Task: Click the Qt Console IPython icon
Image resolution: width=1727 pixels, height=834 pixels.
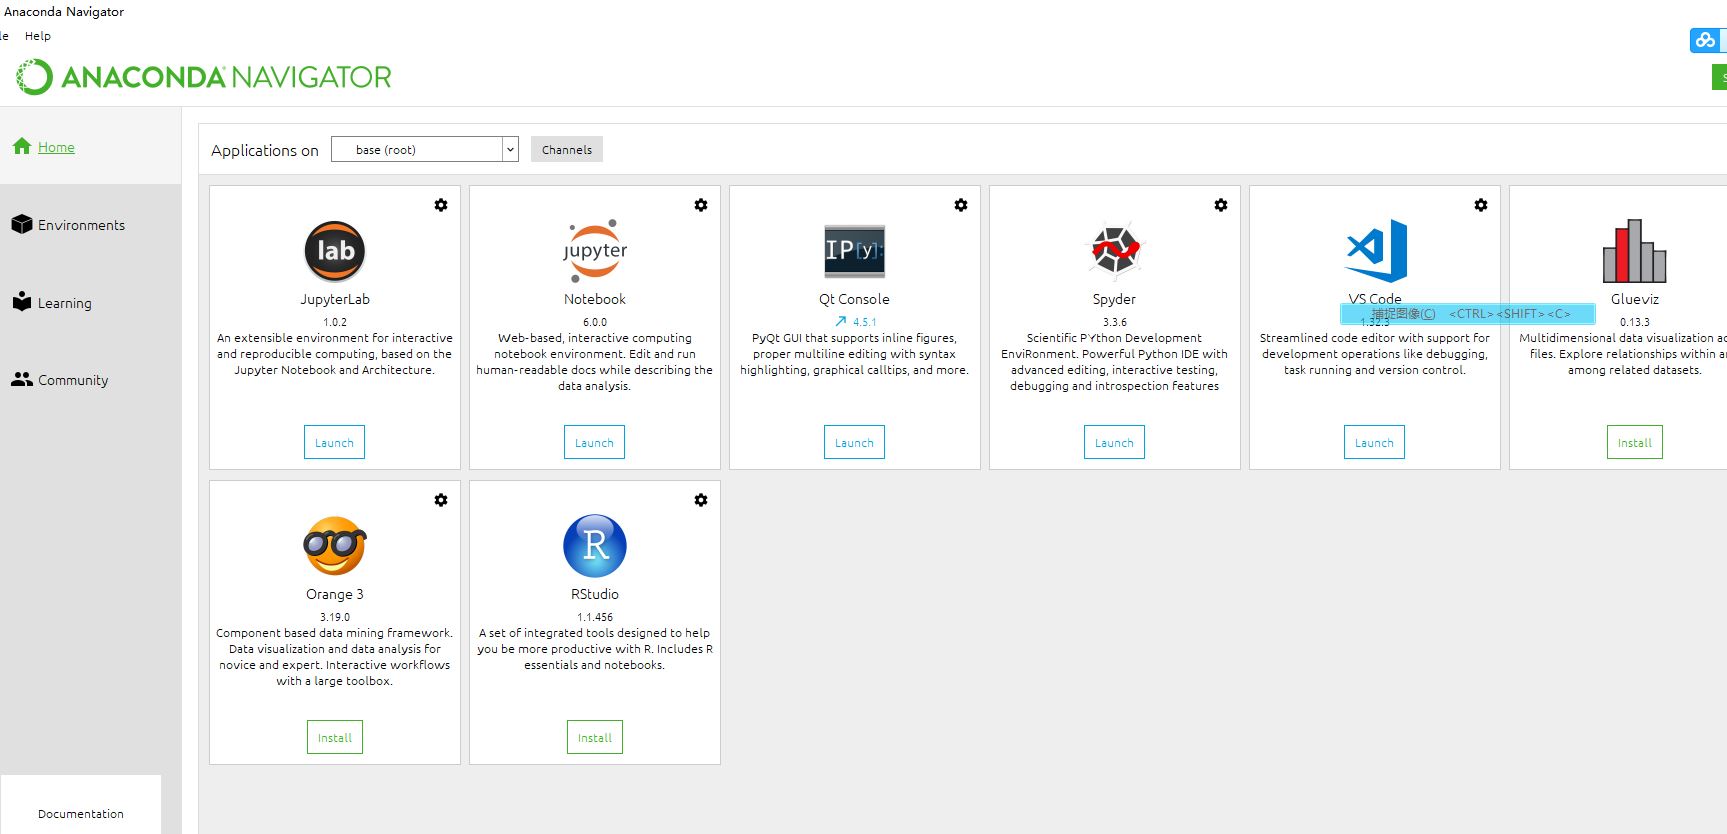Action: (x=855, y=251)
